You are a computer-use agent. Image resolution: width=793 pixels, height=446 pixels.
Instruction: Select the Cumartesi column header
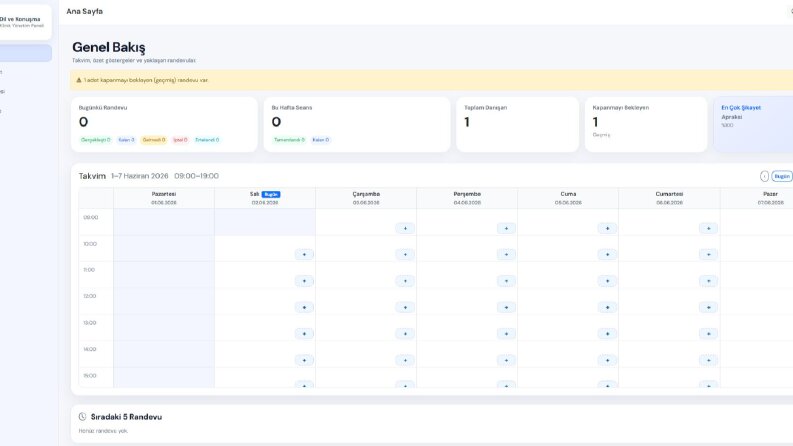[669, 198]
